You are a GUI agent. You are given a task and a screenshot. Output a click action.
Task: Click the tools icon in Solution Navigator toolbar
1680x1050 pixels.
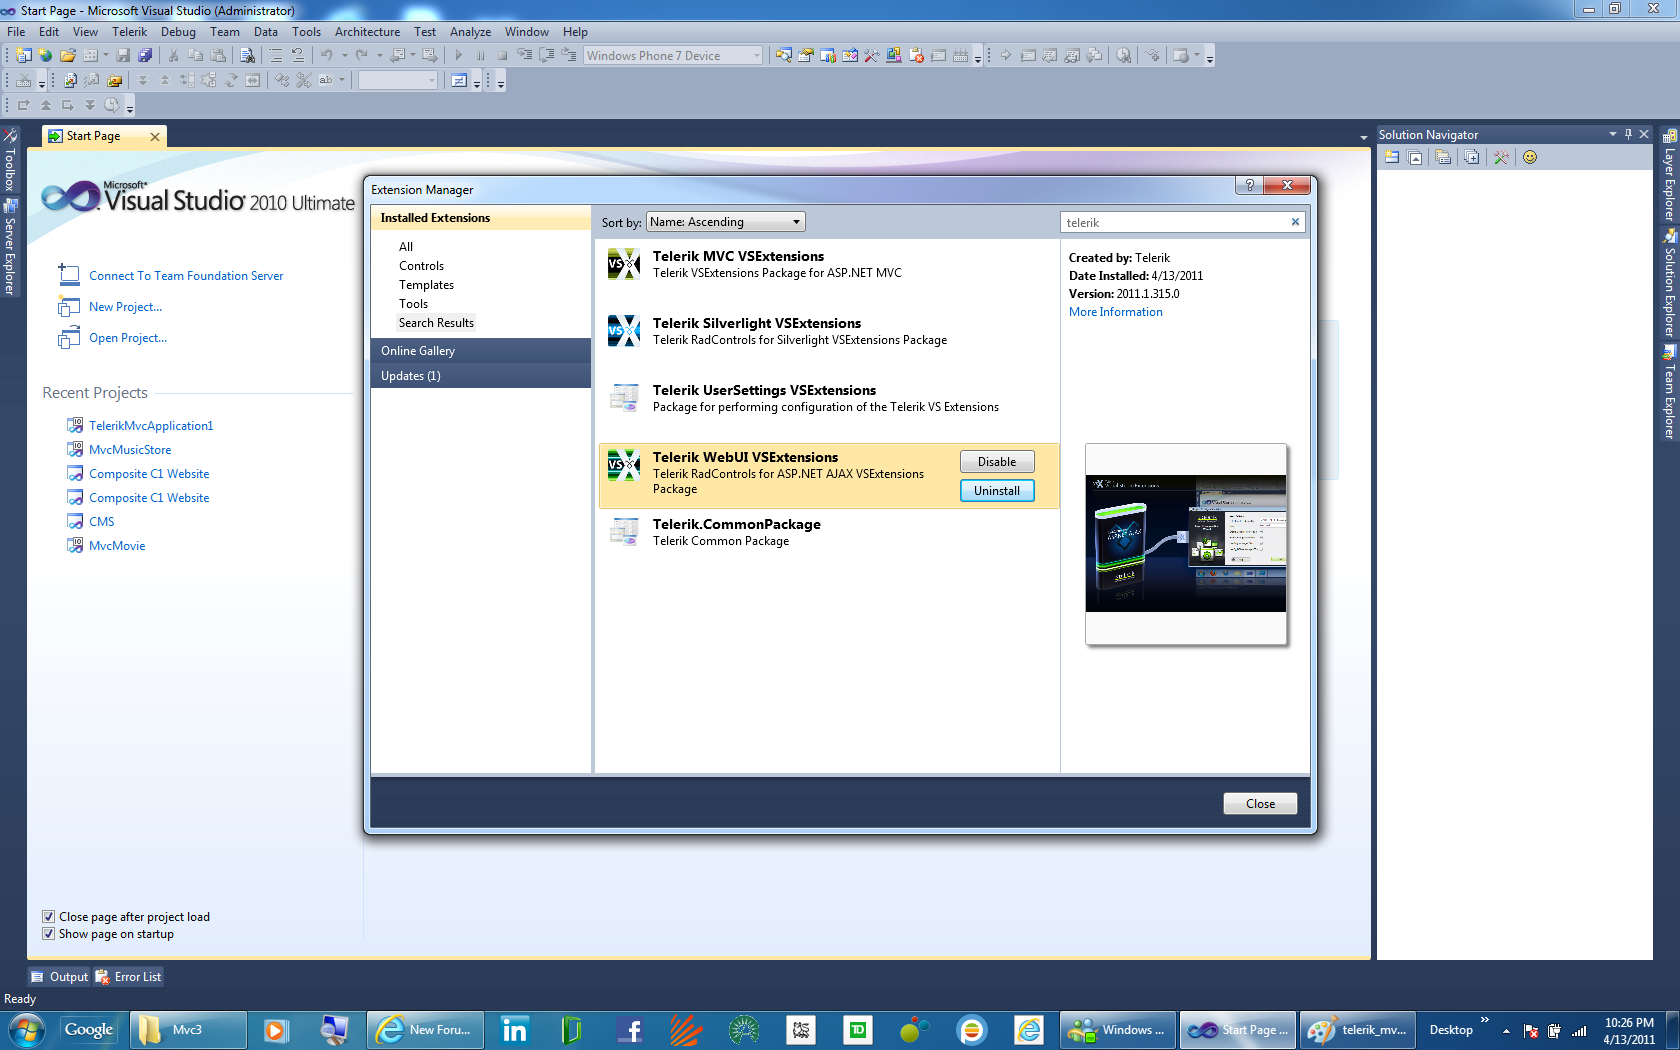(x=1501, y=157)
